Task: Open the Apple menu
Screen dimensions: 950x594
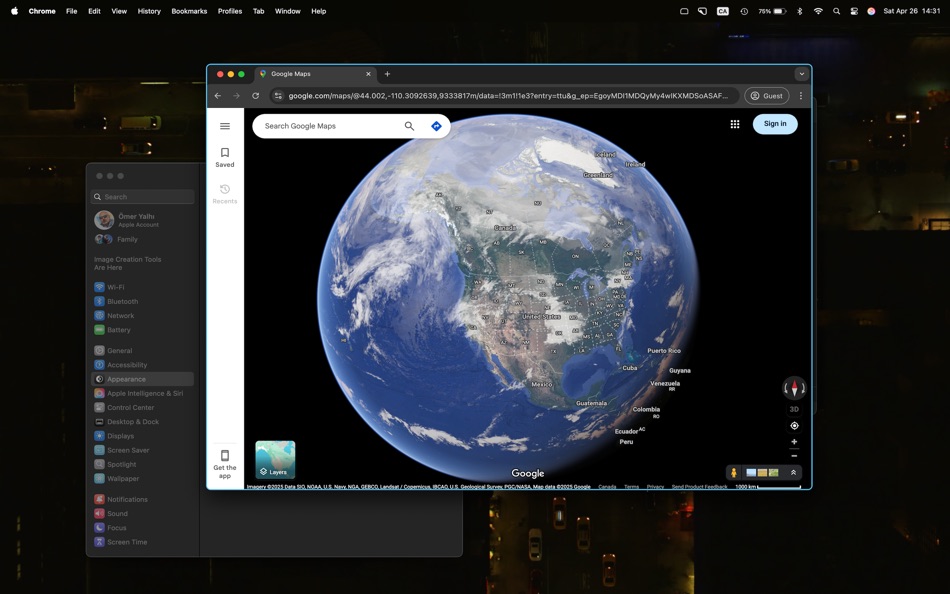Action: click(x=14, y=11)
